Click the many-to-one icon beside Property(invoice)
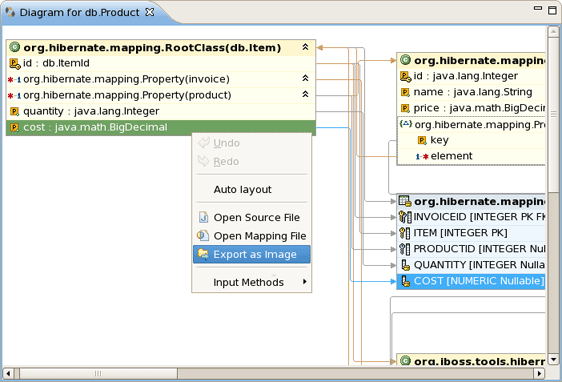 coord(15,80)
